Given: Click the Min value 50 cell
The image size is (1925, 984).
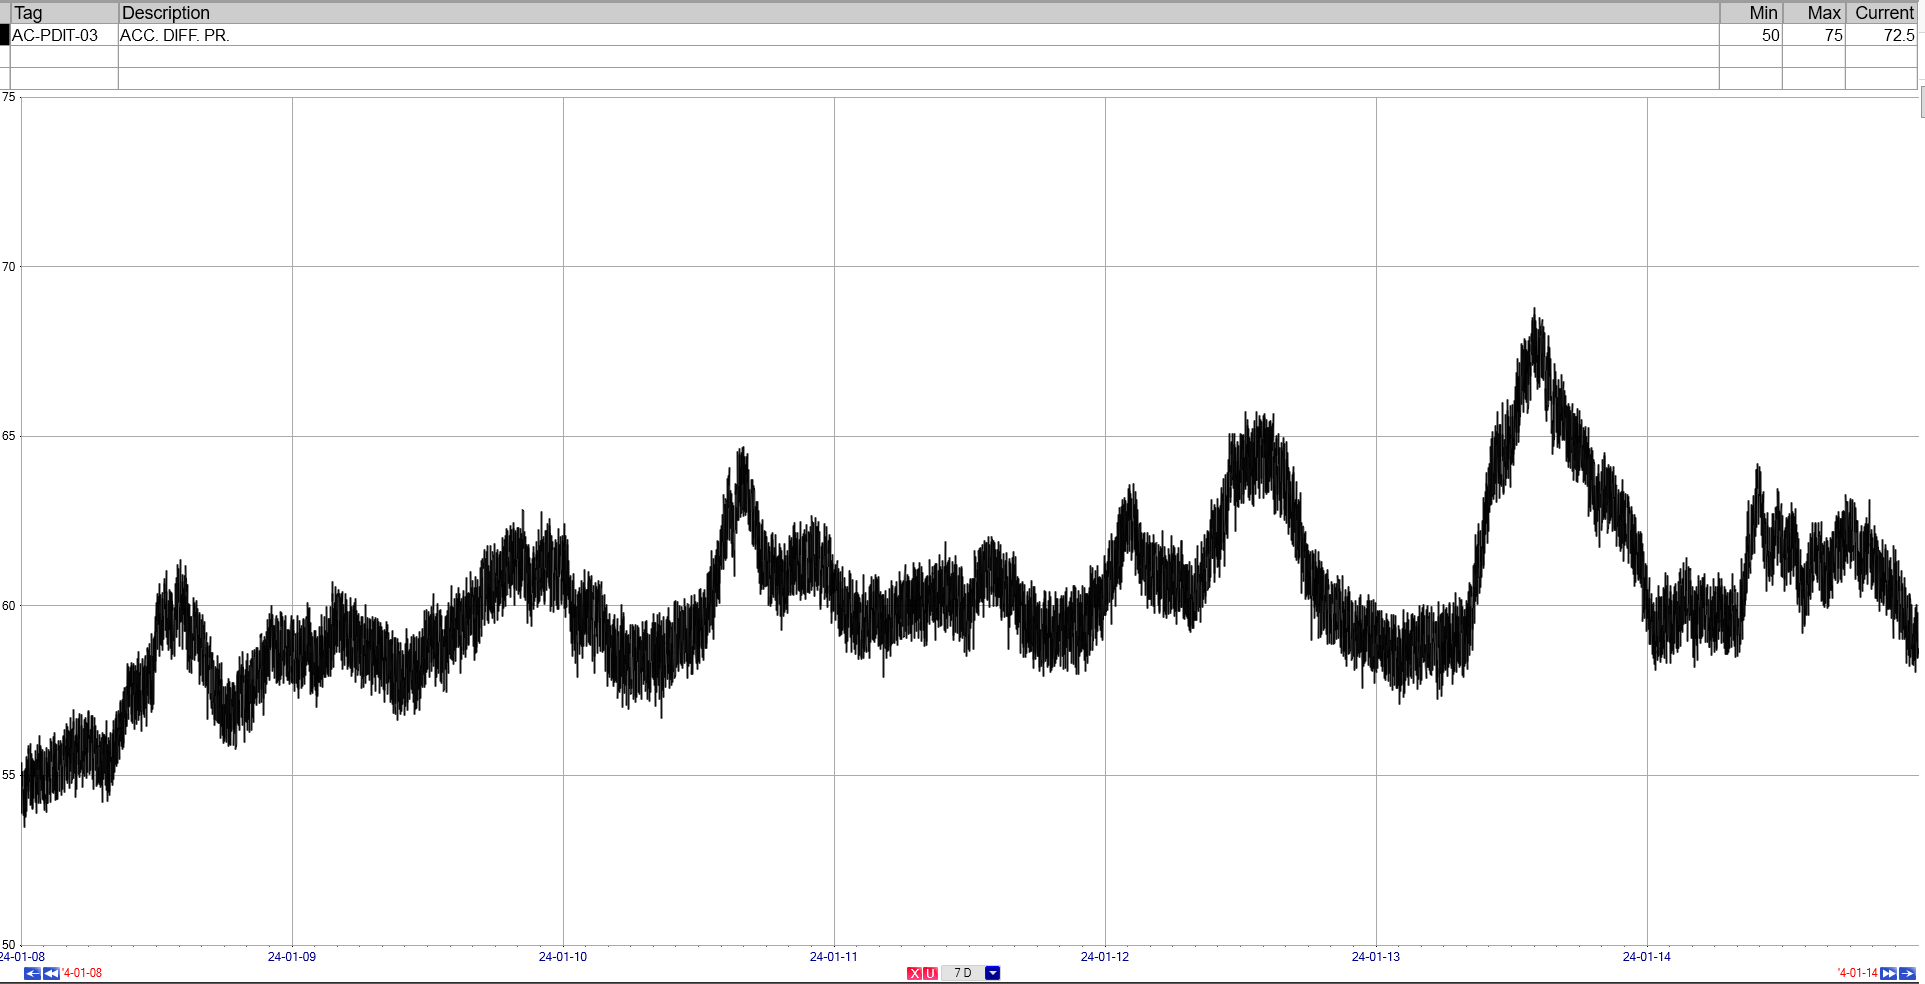Looking at the screenshot, I should point(1751,35).
